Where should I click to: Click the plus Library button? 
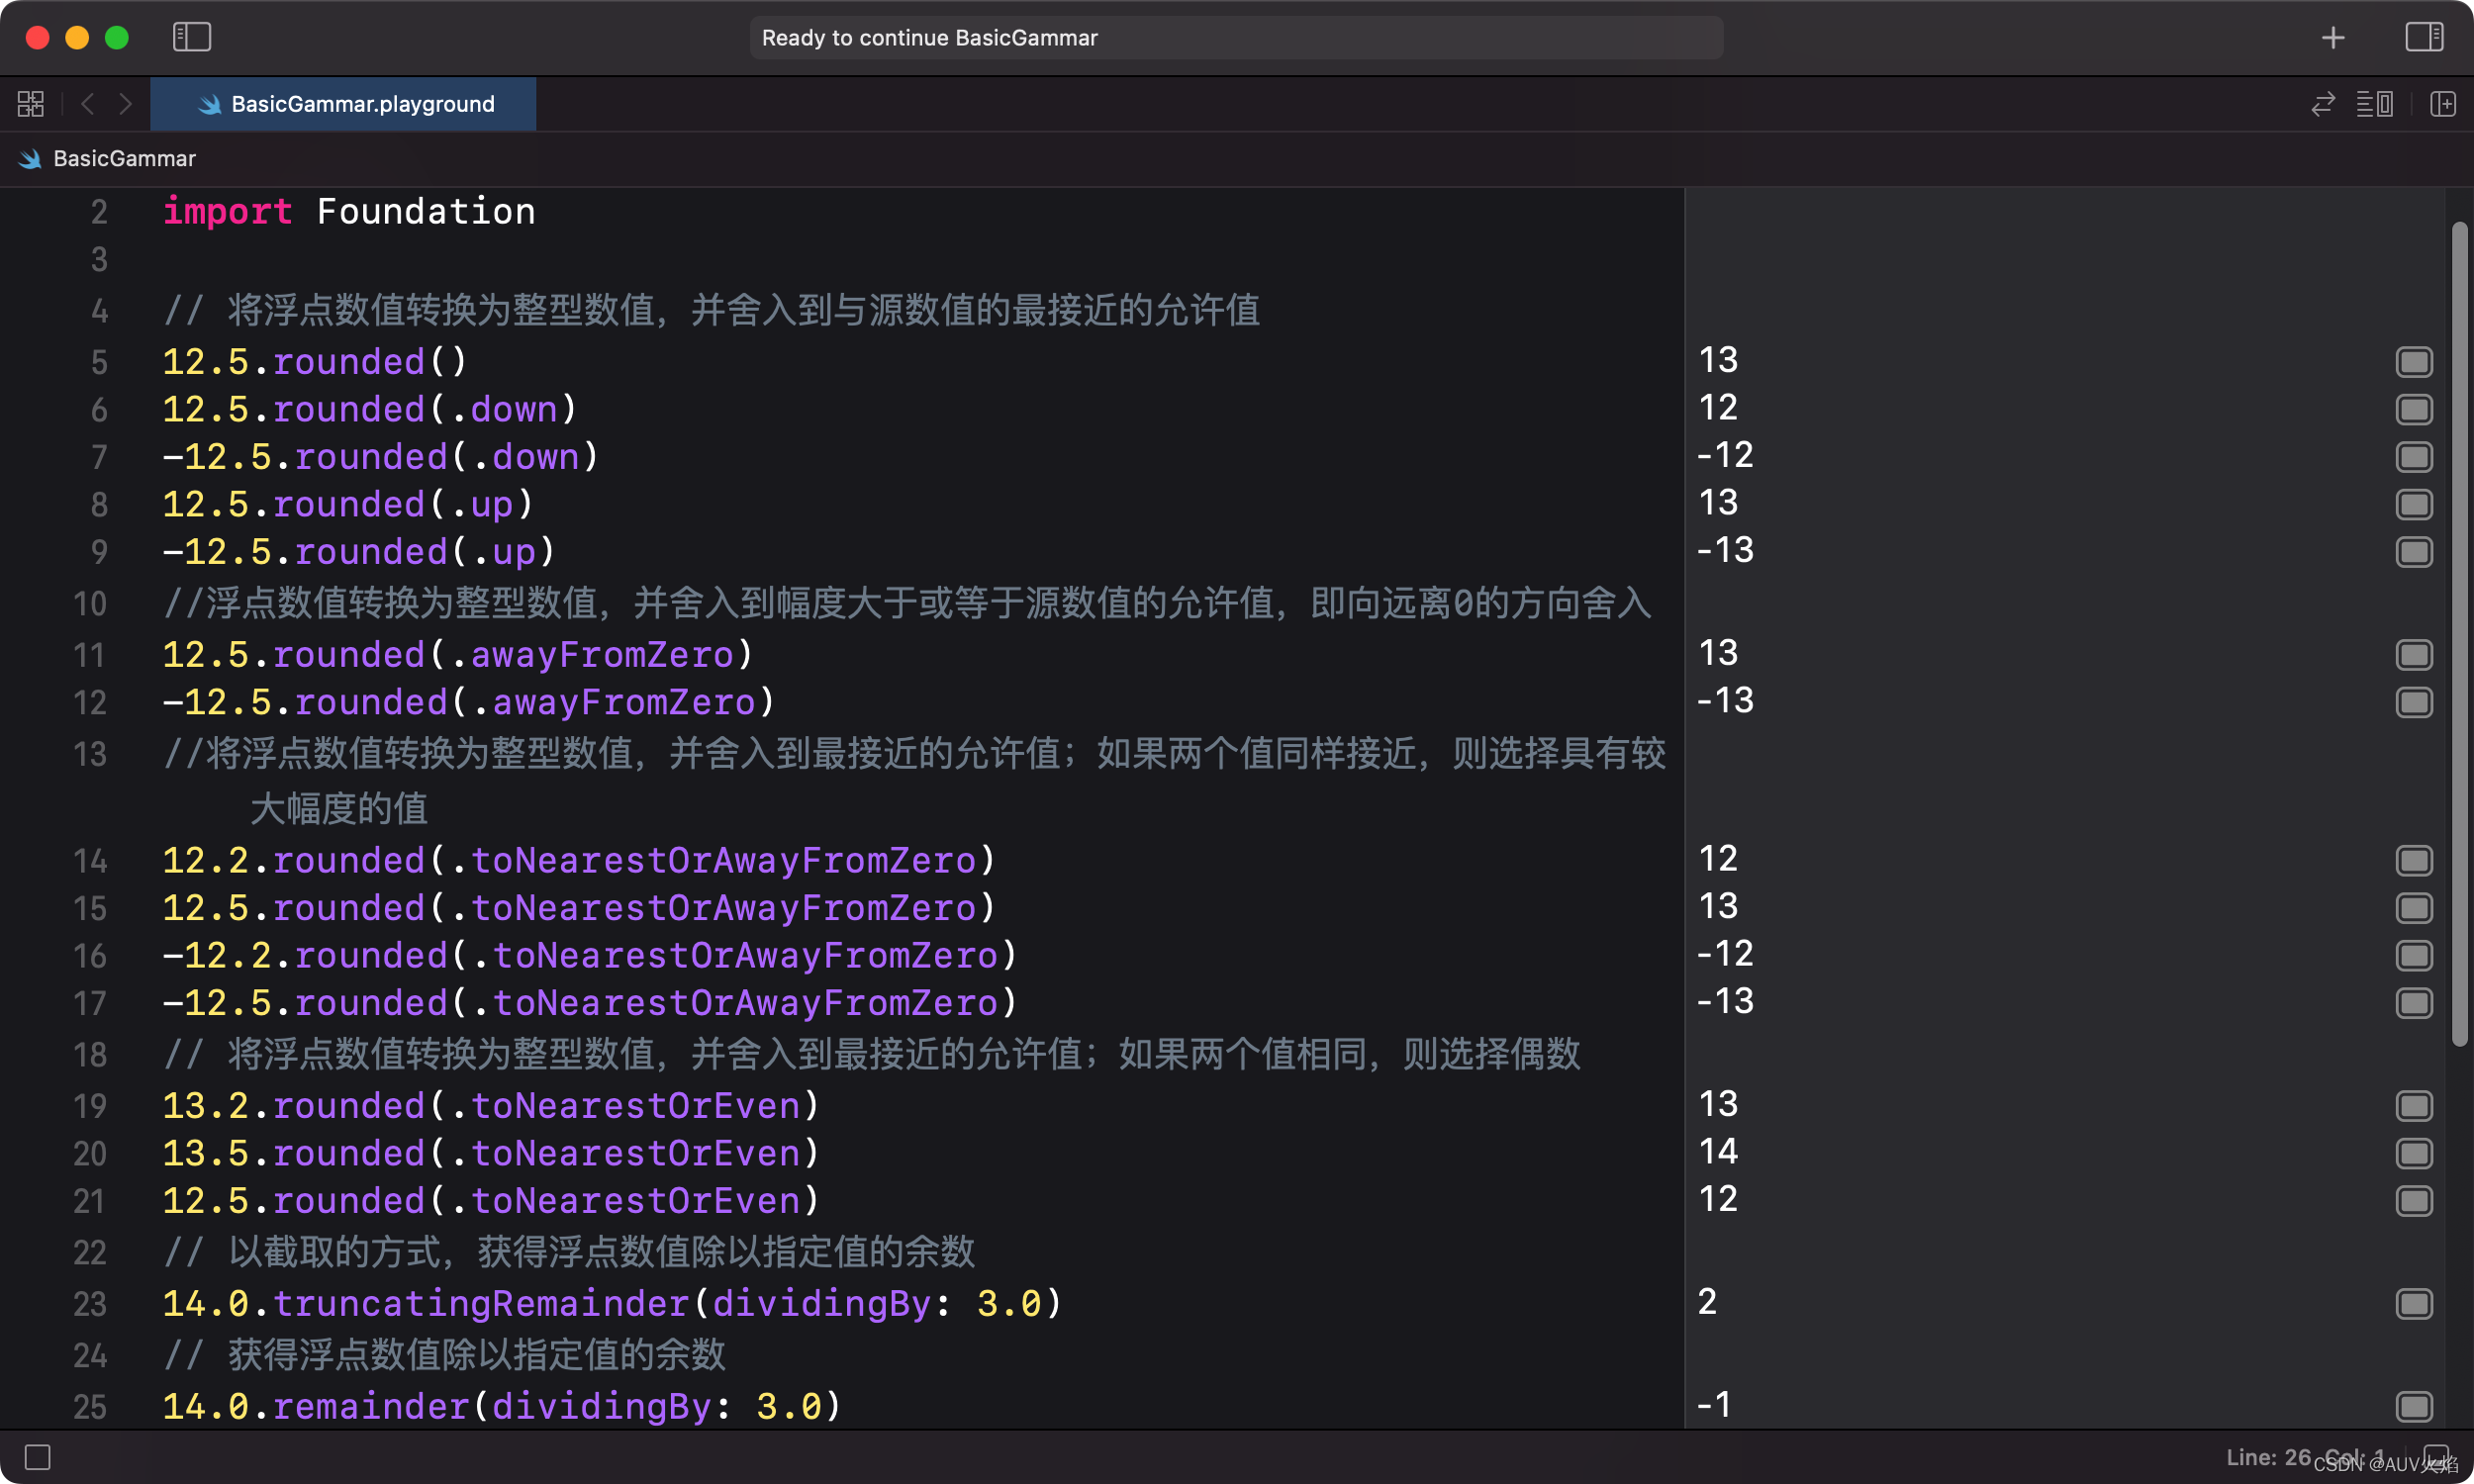2332,37
